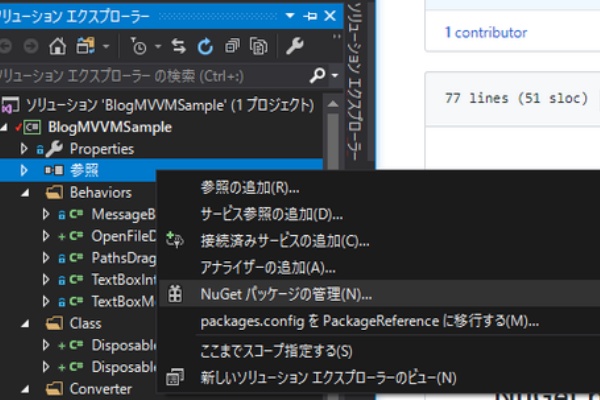
Task: Select the OpenFileD C# file
Action: click(124, 236)
